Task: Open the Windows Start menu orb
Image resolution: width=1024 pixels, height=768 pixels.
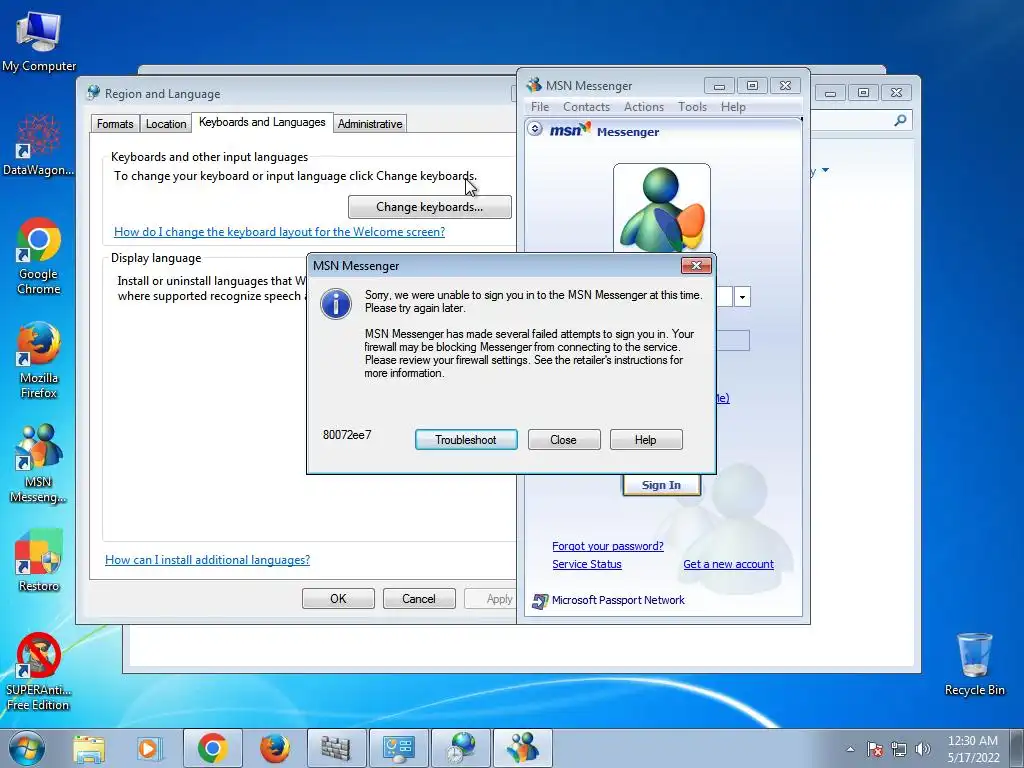Action: [x=27, y=748]
